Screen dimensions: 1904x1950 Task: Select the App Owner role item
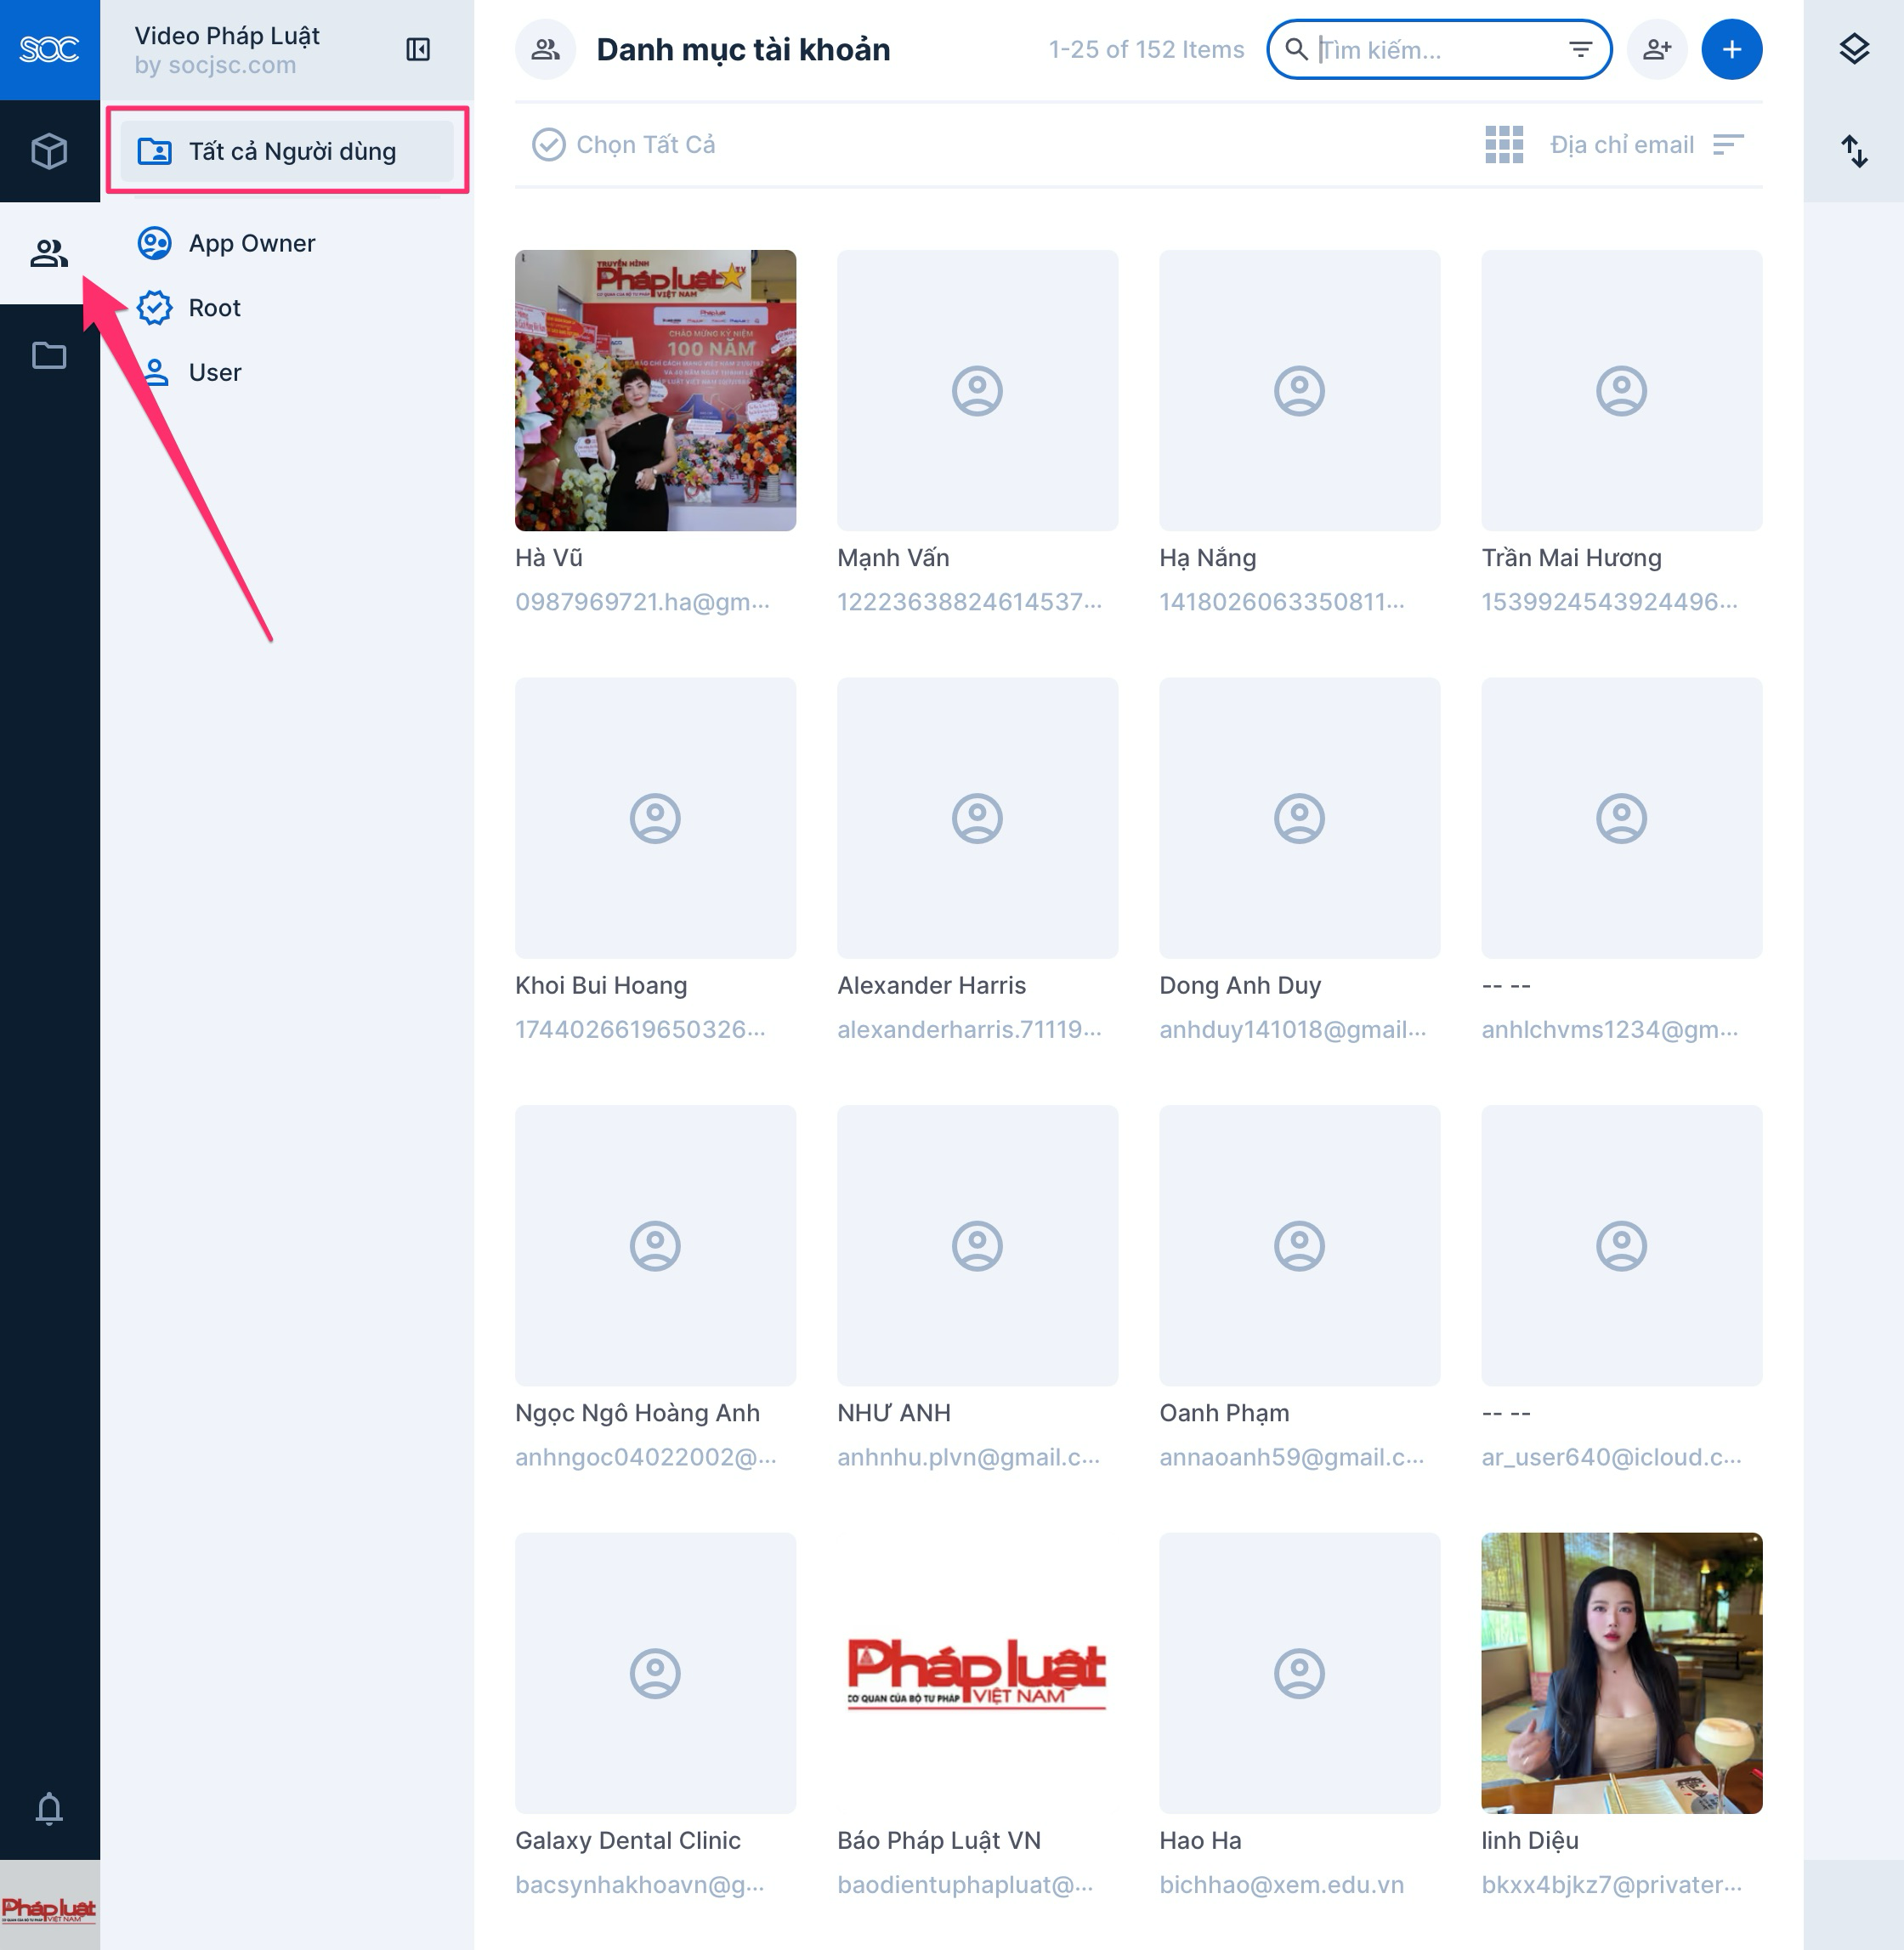click(x=251, y=243)
